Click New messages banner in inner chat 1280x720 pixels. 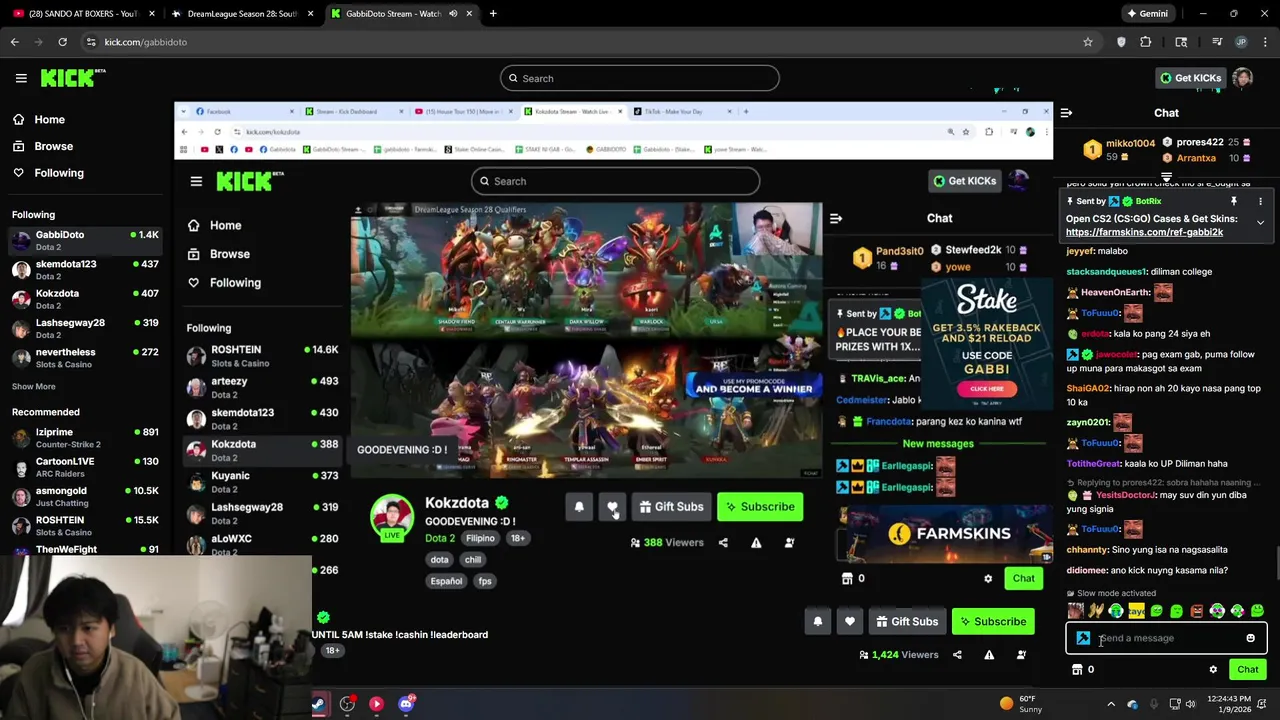[x=938, y=443]
